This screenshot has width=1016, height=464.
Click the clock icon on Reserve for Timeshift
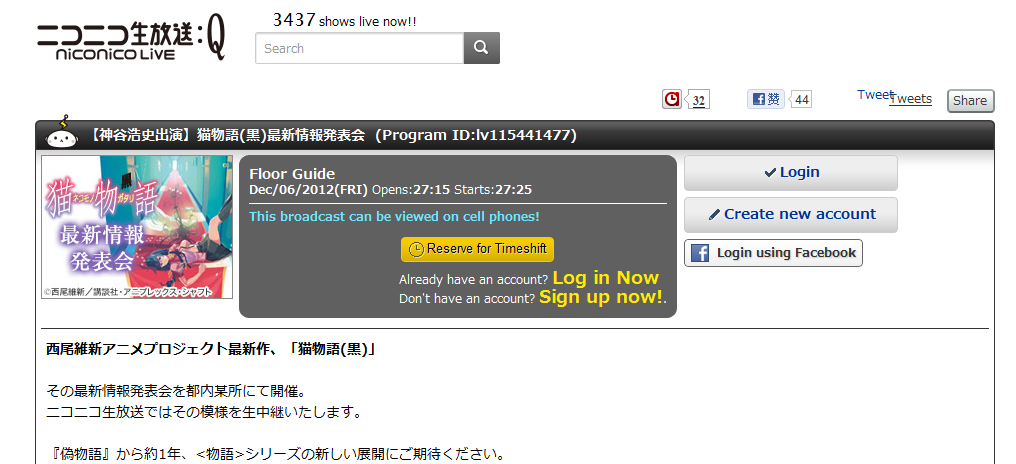tap(416, 249)
